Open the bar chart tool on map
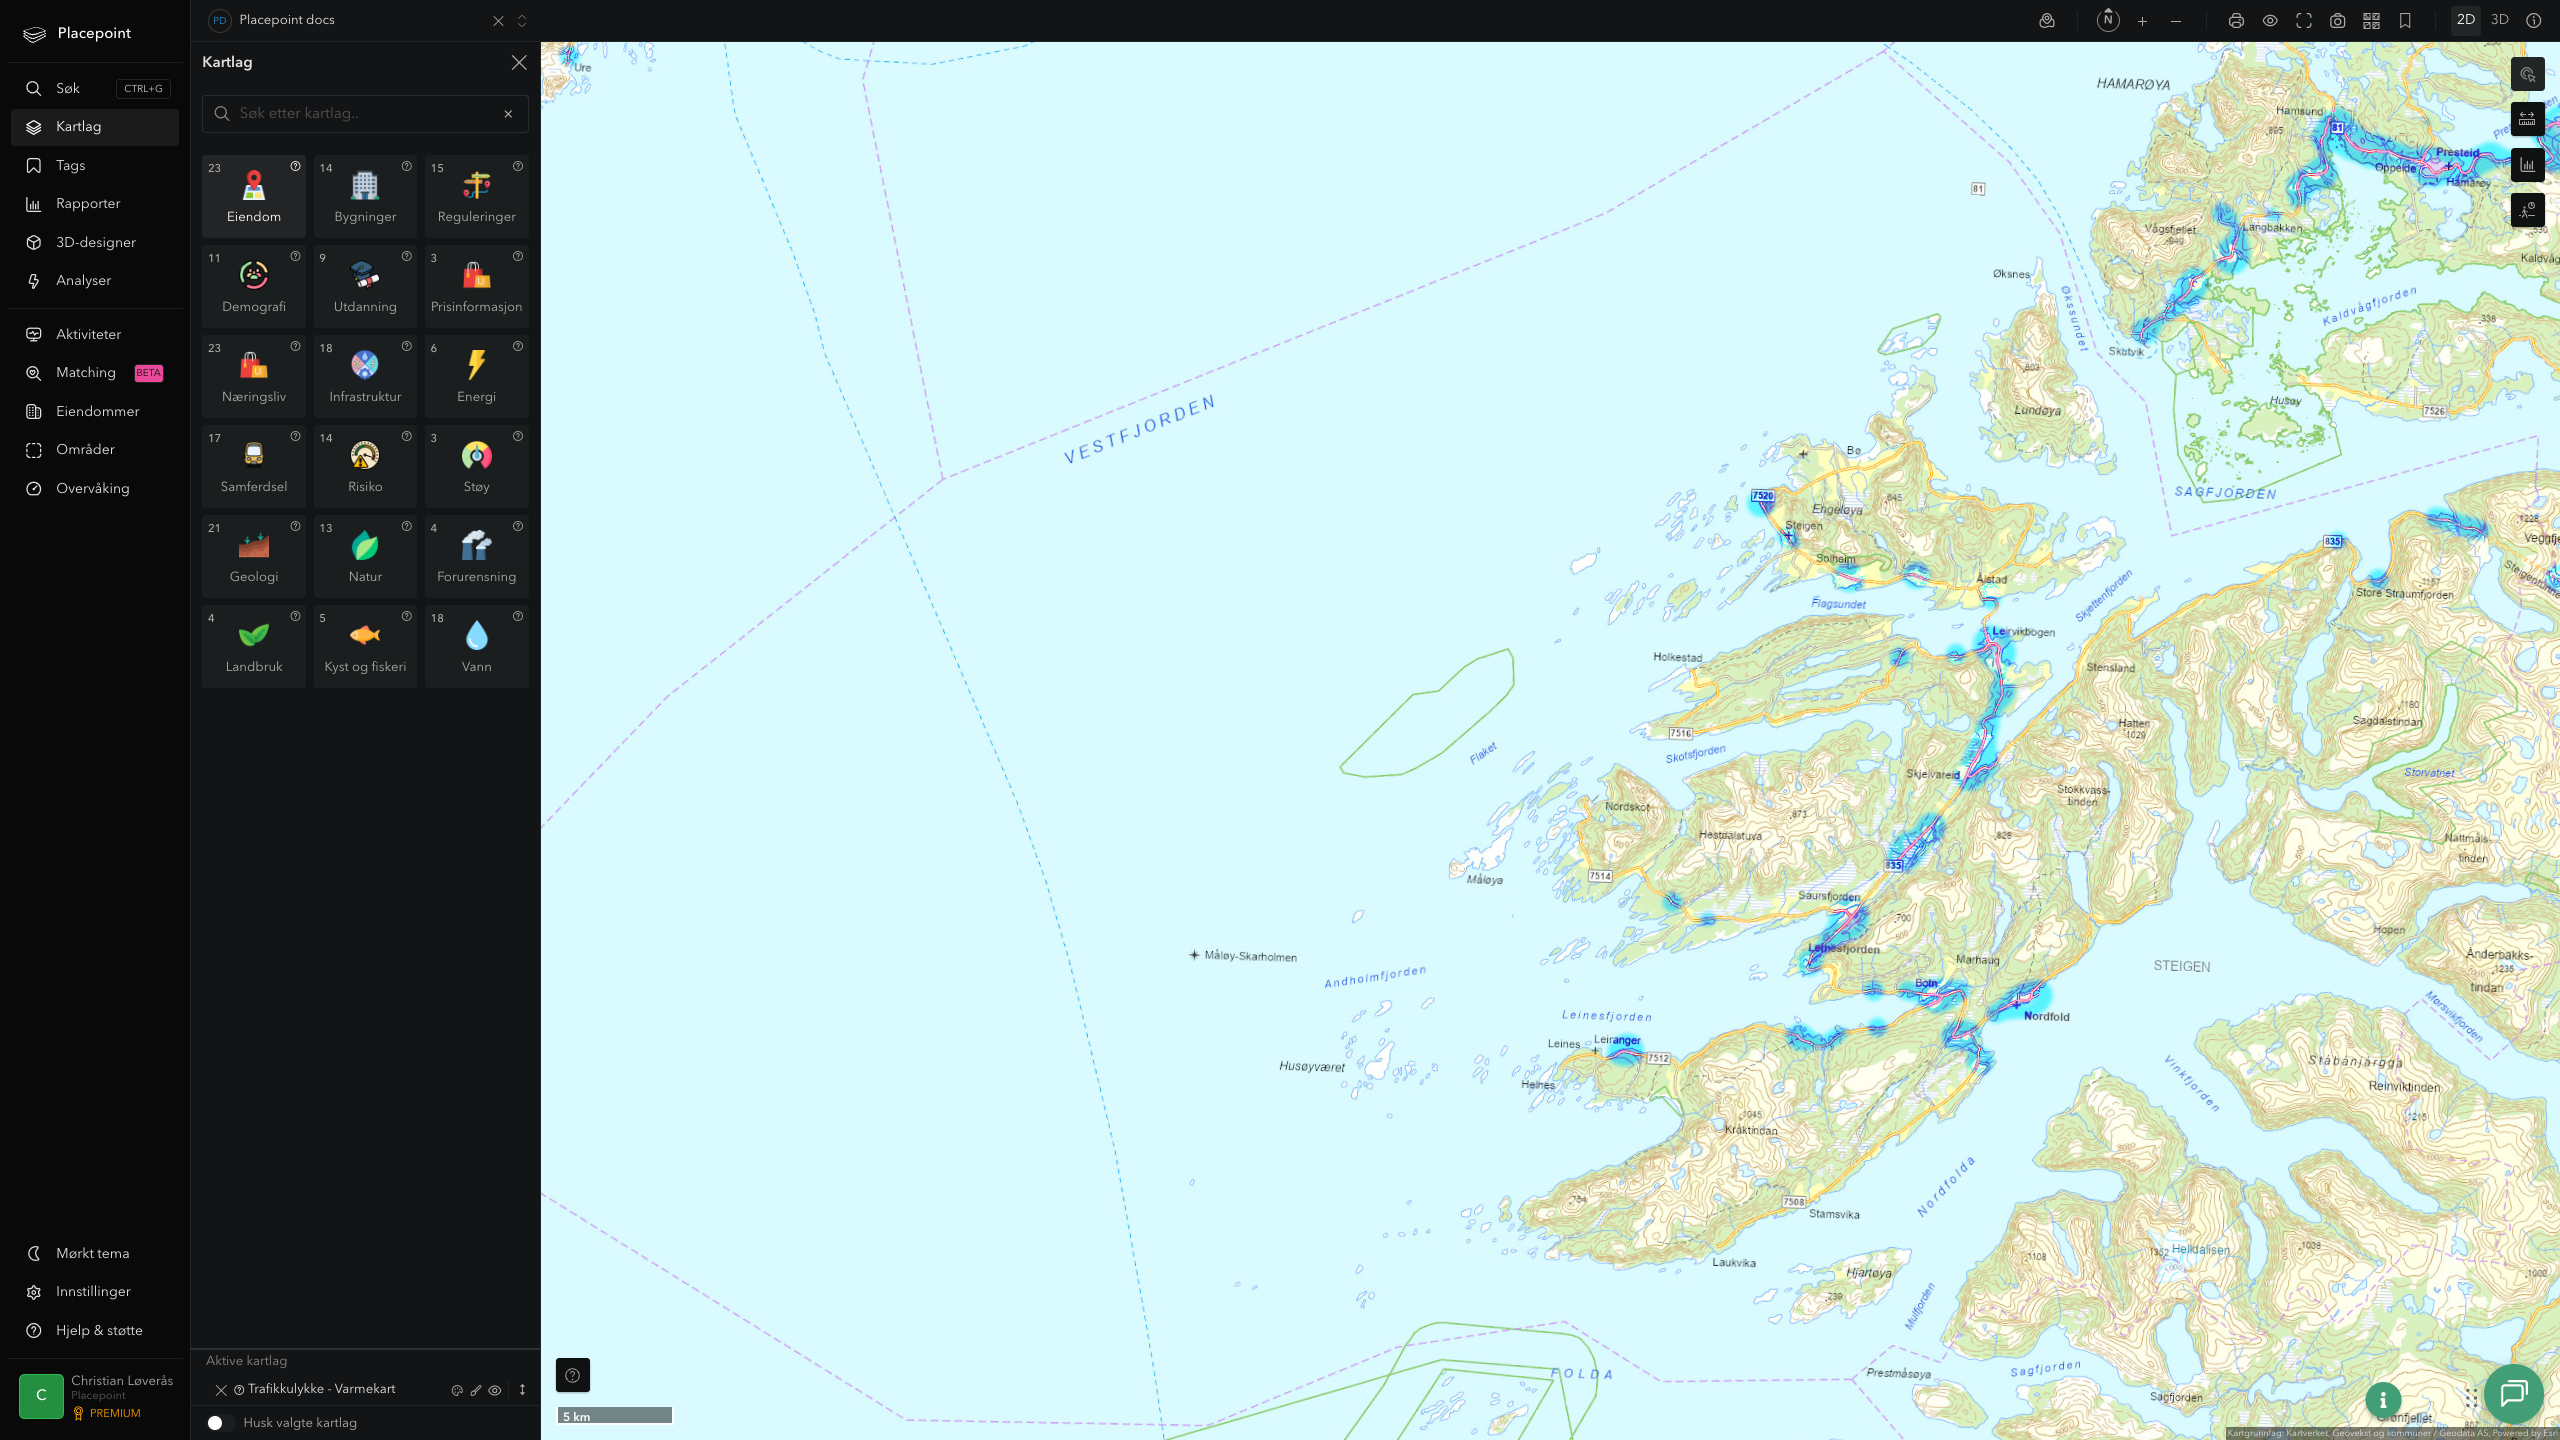 tap(2527, 165)
